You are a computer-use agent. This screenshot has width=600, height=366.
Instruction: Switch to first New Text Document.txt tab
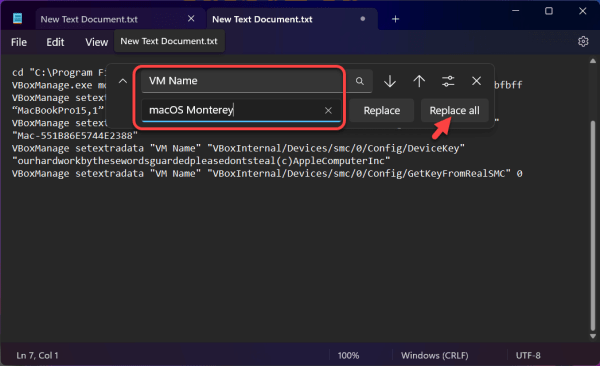click(x=89, y=19)
